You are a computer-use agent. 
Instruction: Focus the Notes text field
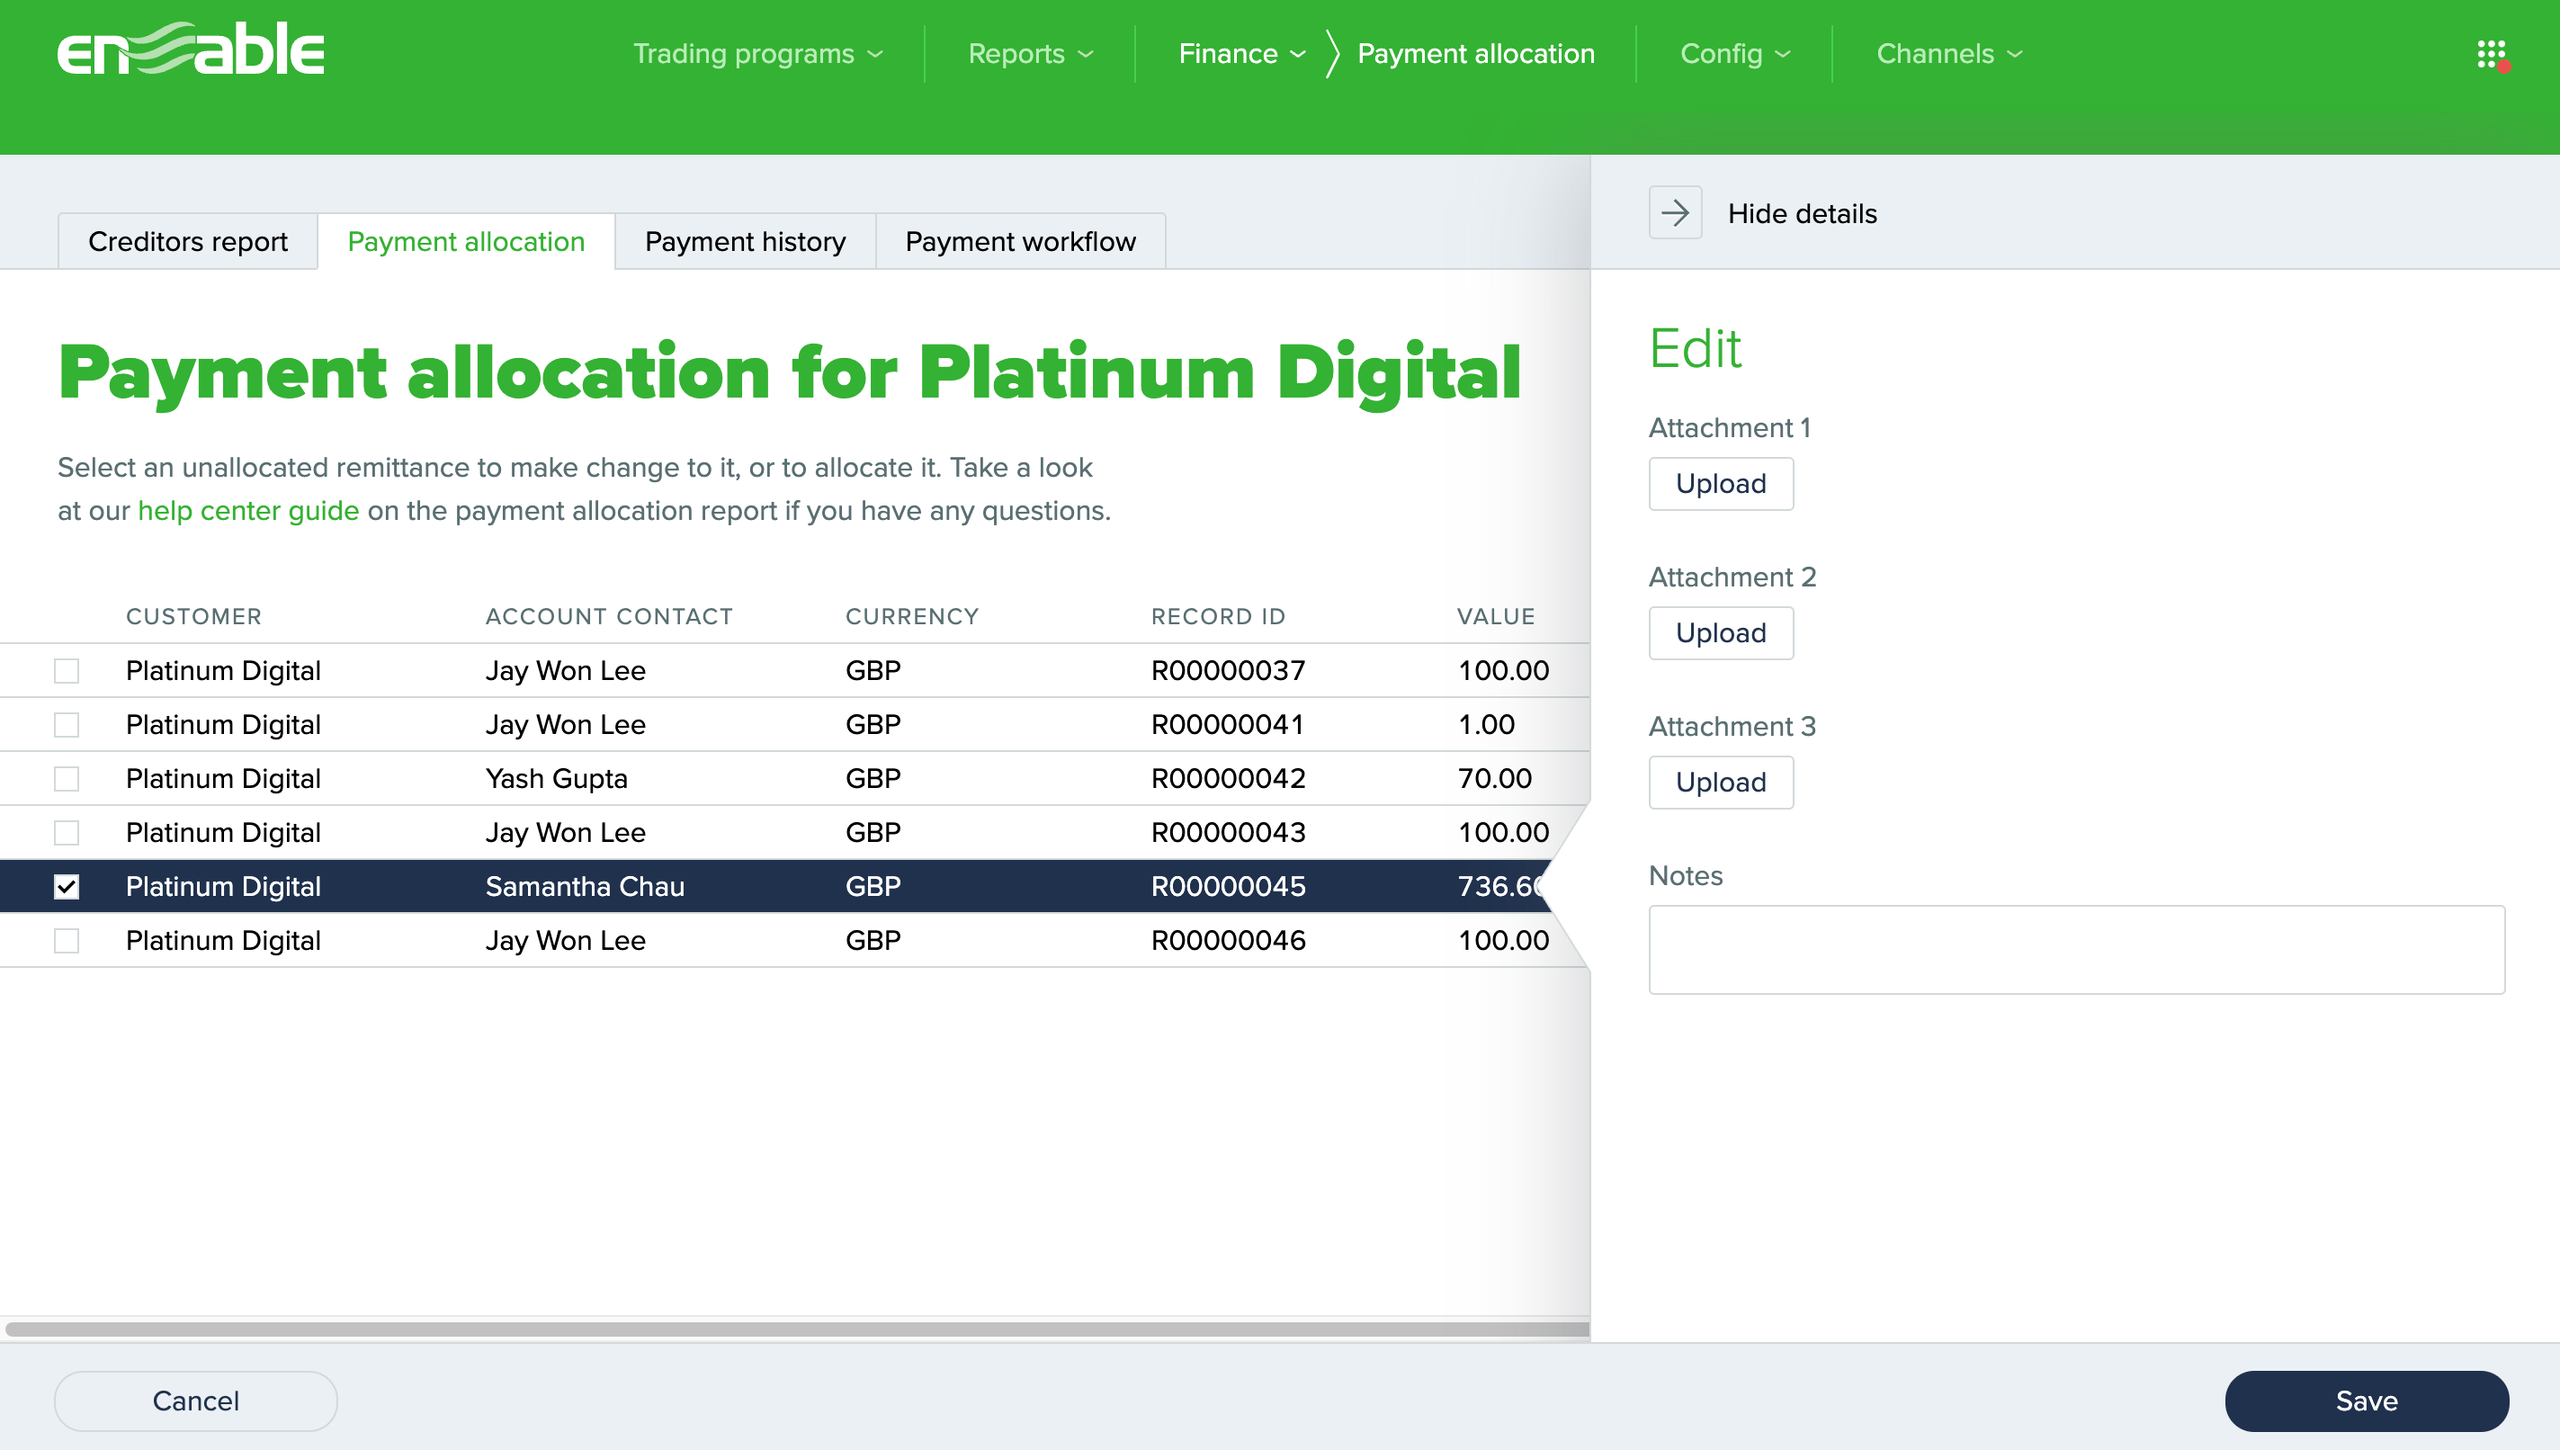[x=2077, y=950]
